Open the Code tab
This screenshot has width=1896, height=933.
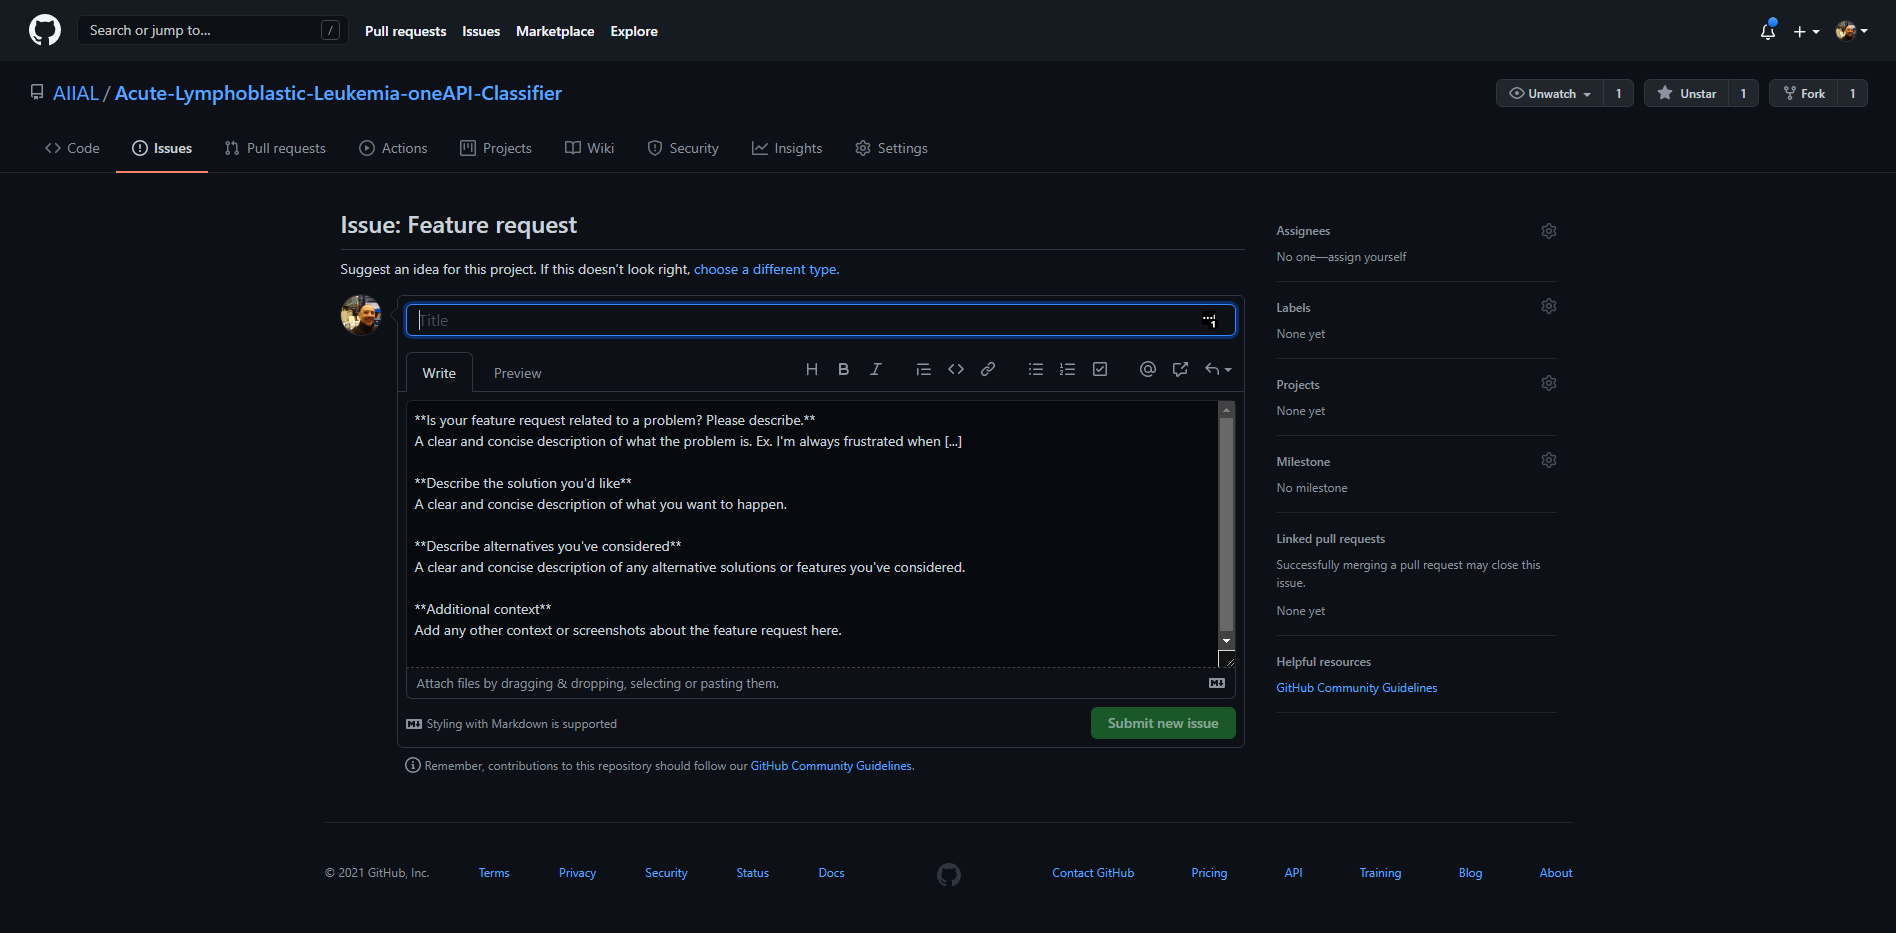point(72,148)
